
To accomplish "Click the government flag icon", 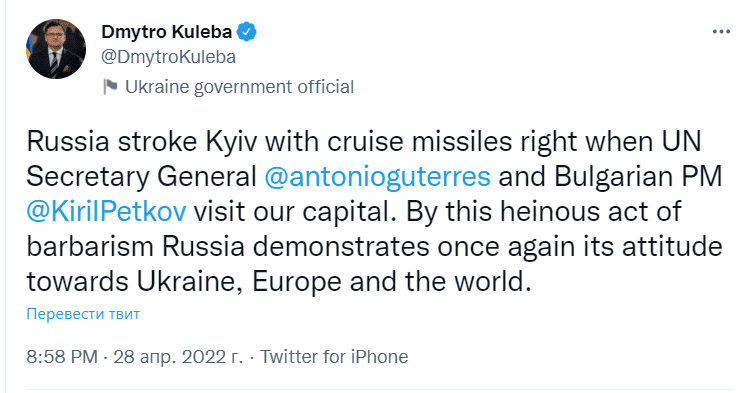I will pos(111,87).
